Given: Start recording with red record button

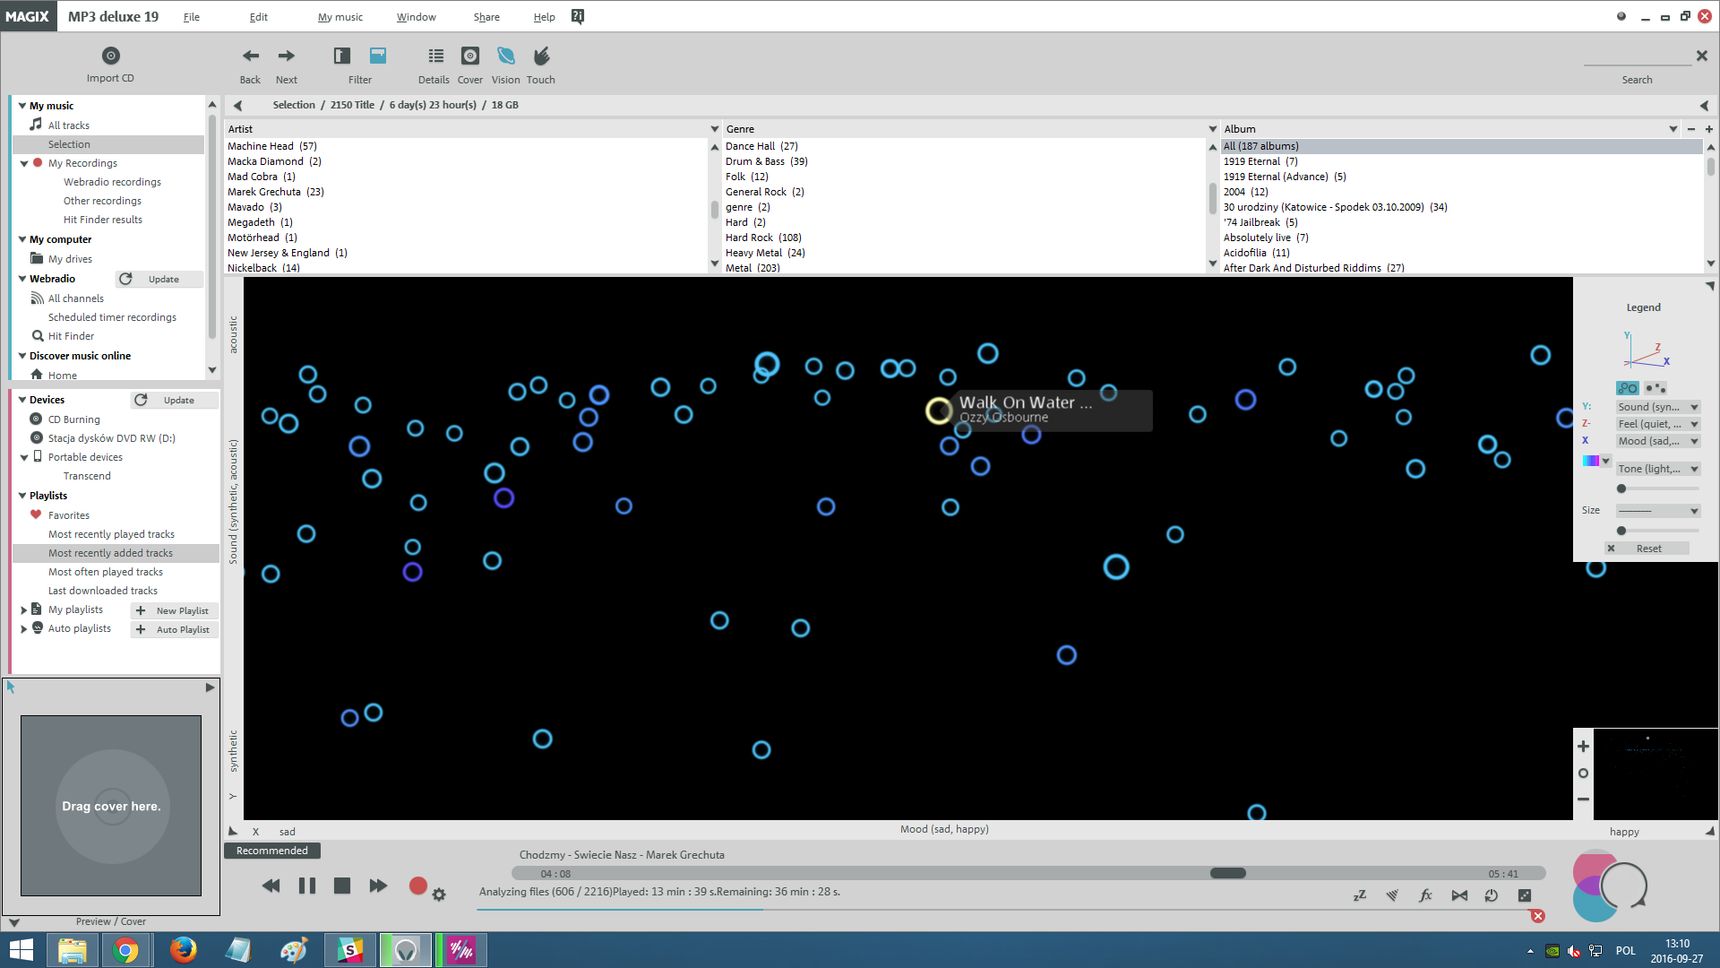Looking at the screenshot, I should pos(418,885).
